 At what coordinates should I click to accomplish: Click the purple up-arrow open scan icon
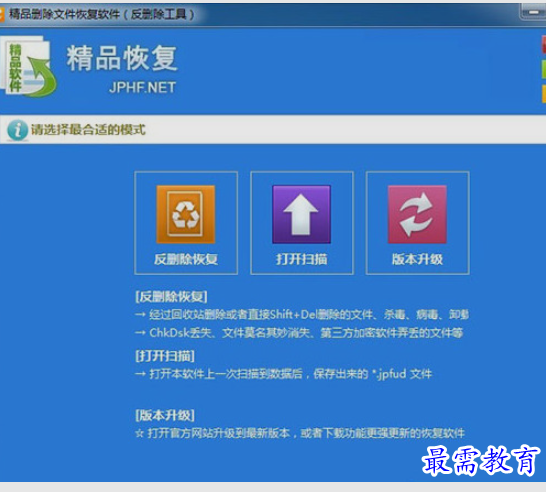(x=301, y=214)
